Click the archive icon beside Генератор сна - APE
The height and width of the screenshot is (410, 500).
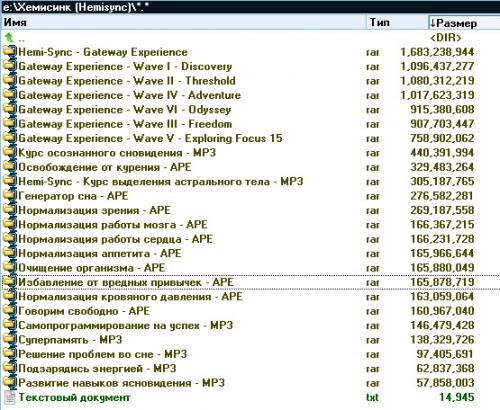click(x=9, y=196)
